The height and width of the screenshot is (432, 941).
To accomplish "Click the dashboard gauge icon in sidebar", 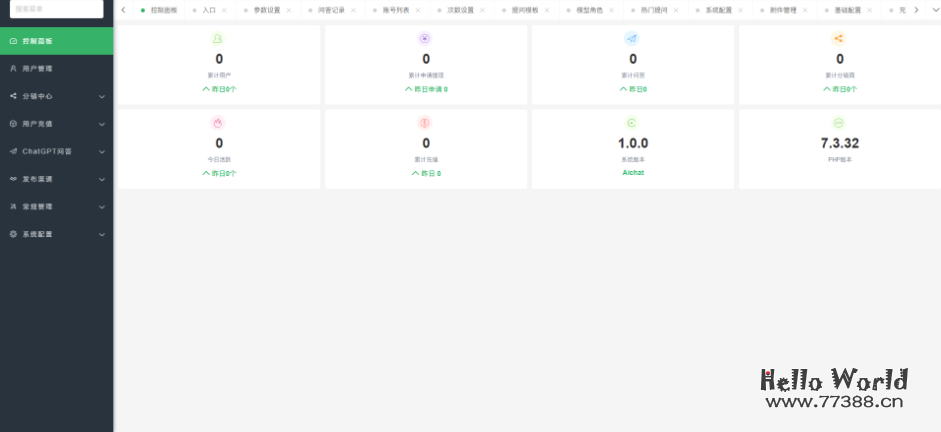I will click(13, 41).
